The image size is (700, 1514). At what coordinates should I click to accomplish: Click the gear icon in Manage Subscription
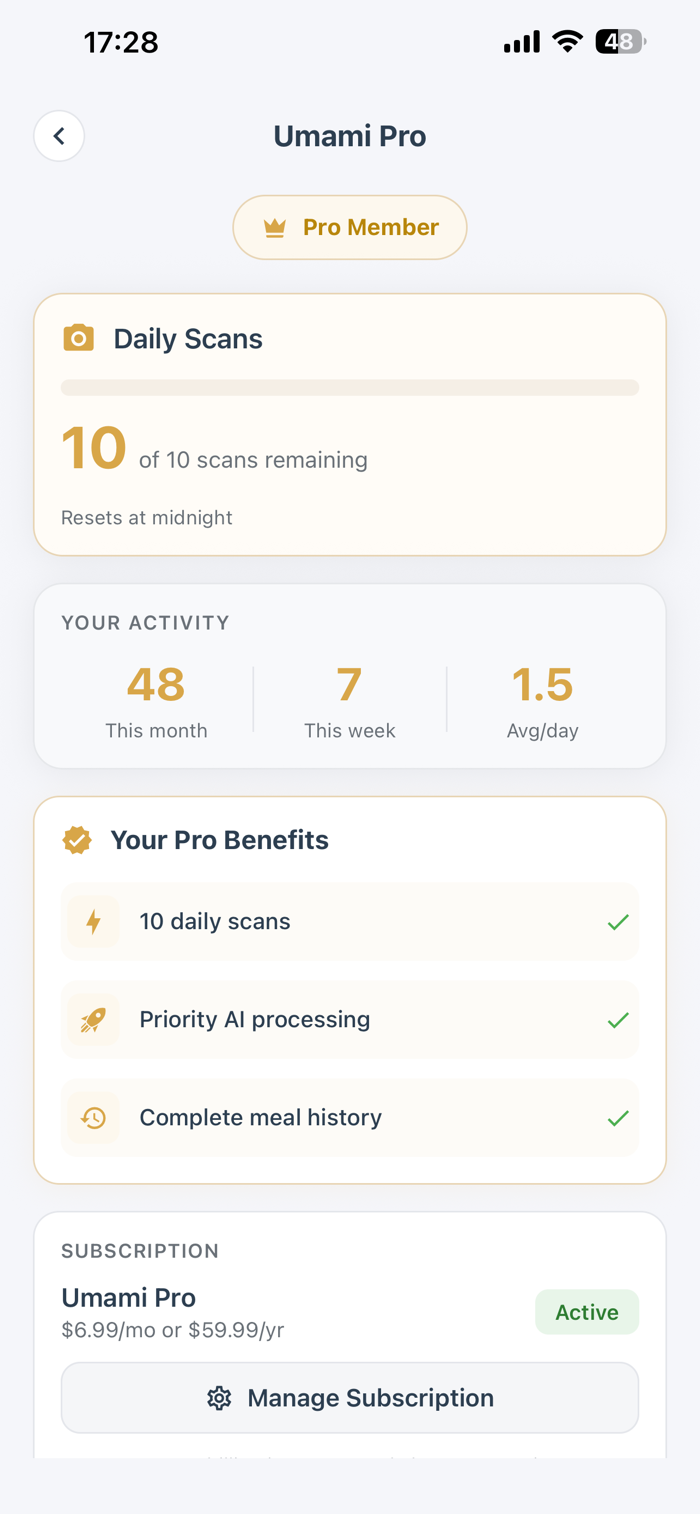click(219, 1398)
